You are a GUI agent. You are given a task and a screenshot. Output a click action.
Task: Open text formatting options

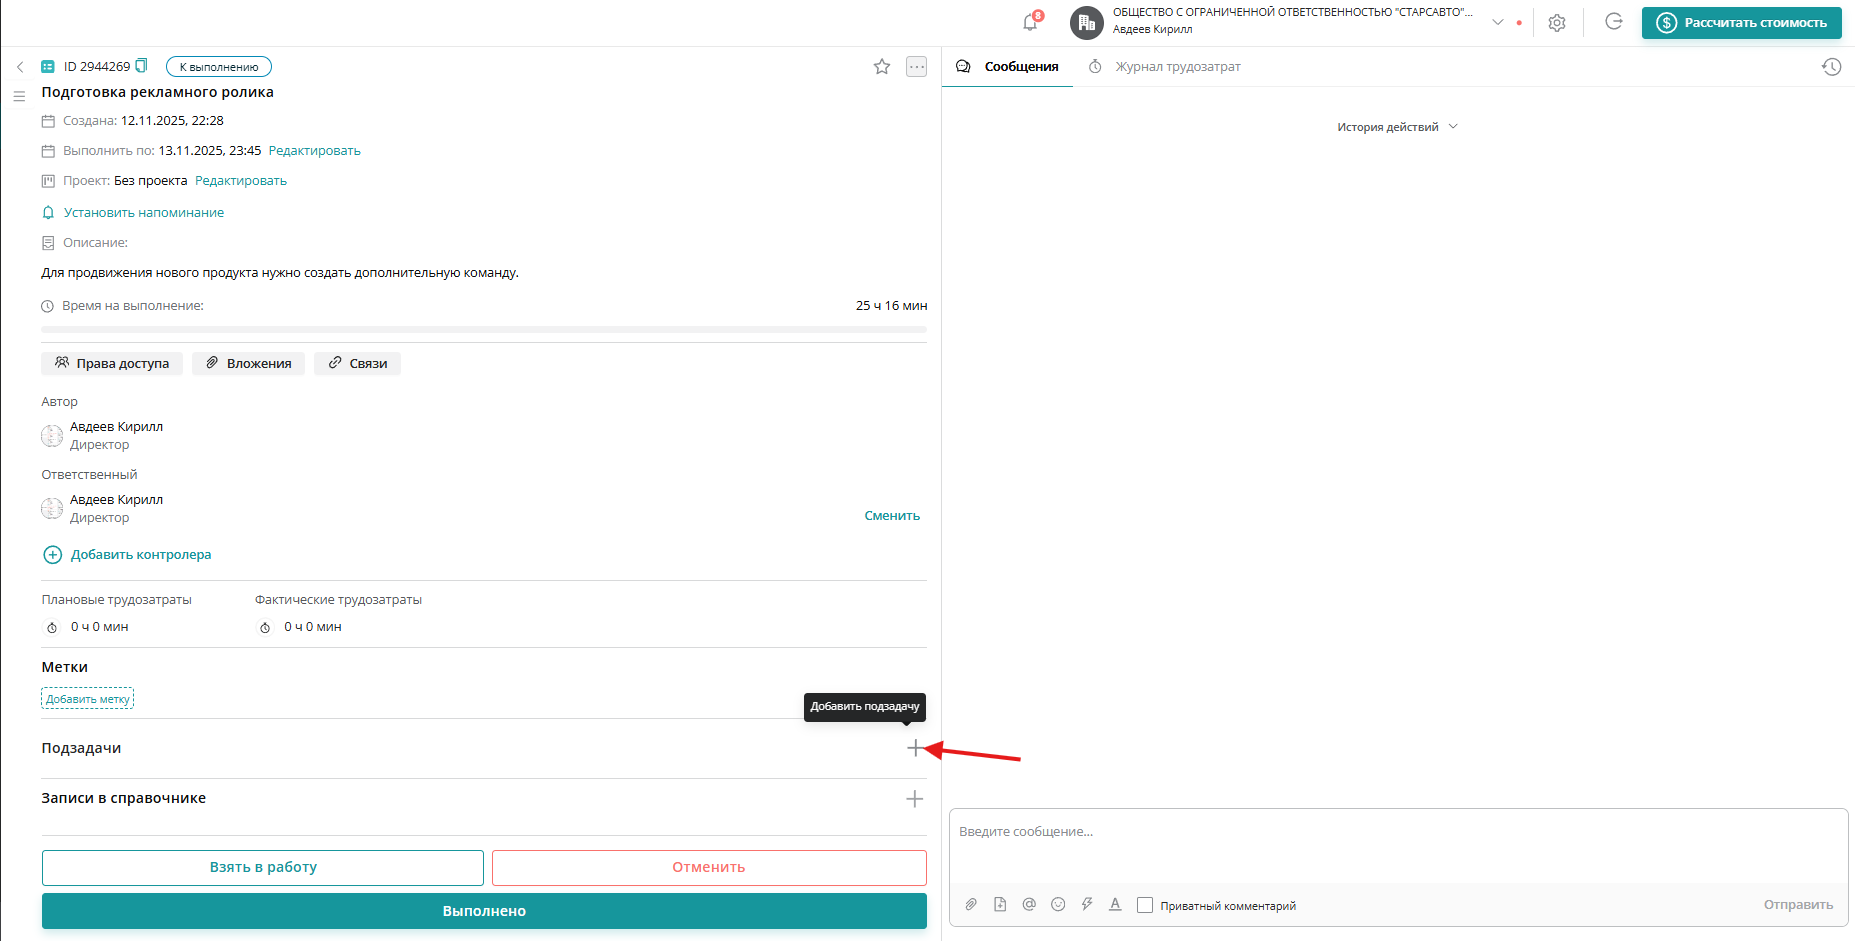click(x=1115, y=905)
